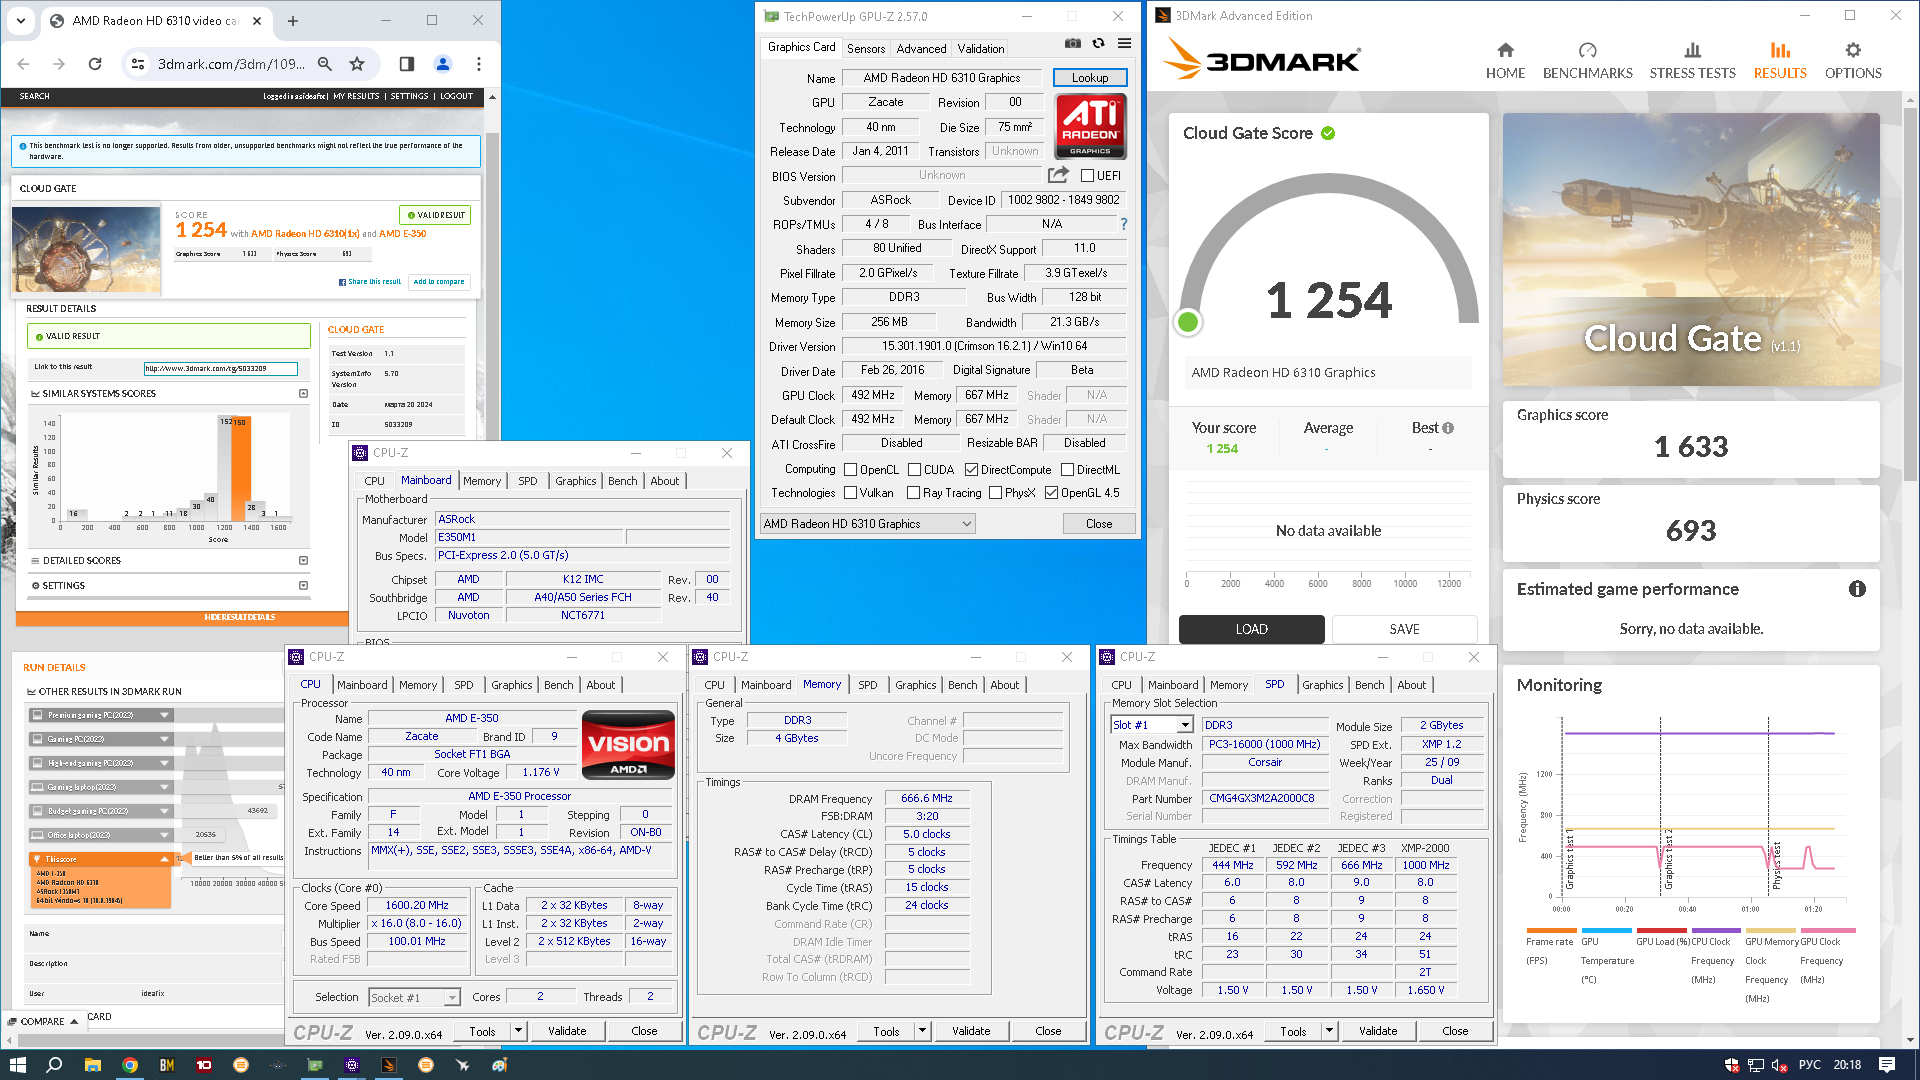Open Chrome three-dot menu
Image resolution: width=1920 pixels, height=1080 pixels.
tap(479, 64)
